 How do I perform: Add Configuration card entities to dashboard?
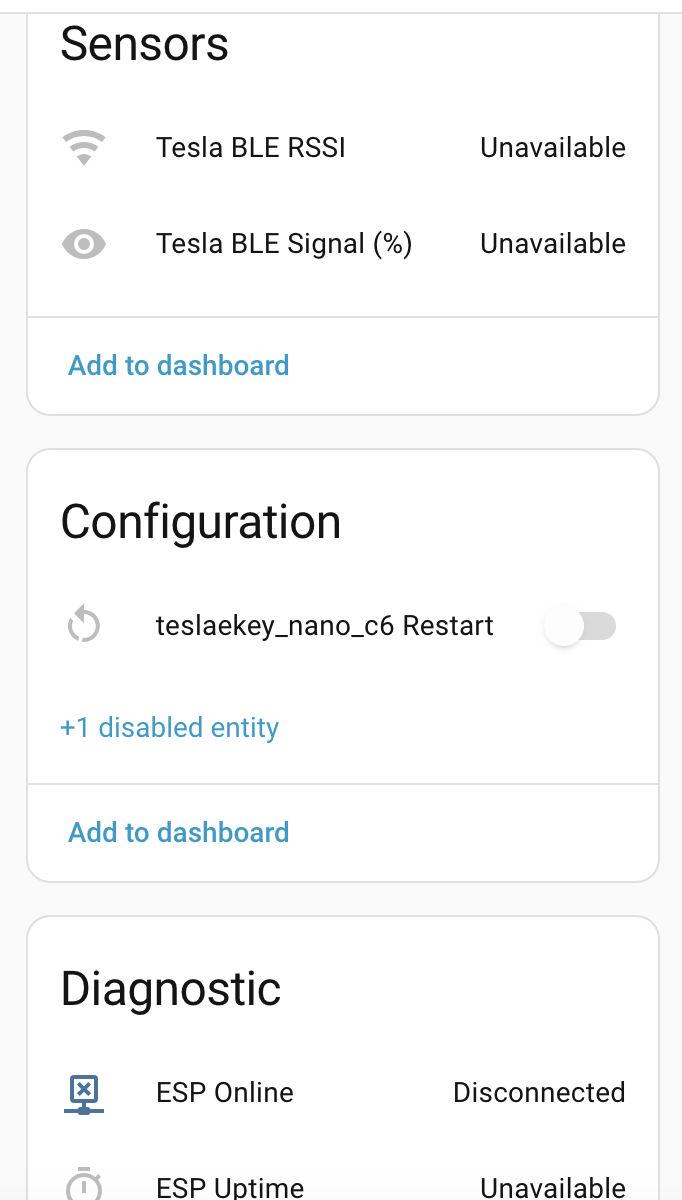[178, 833]
